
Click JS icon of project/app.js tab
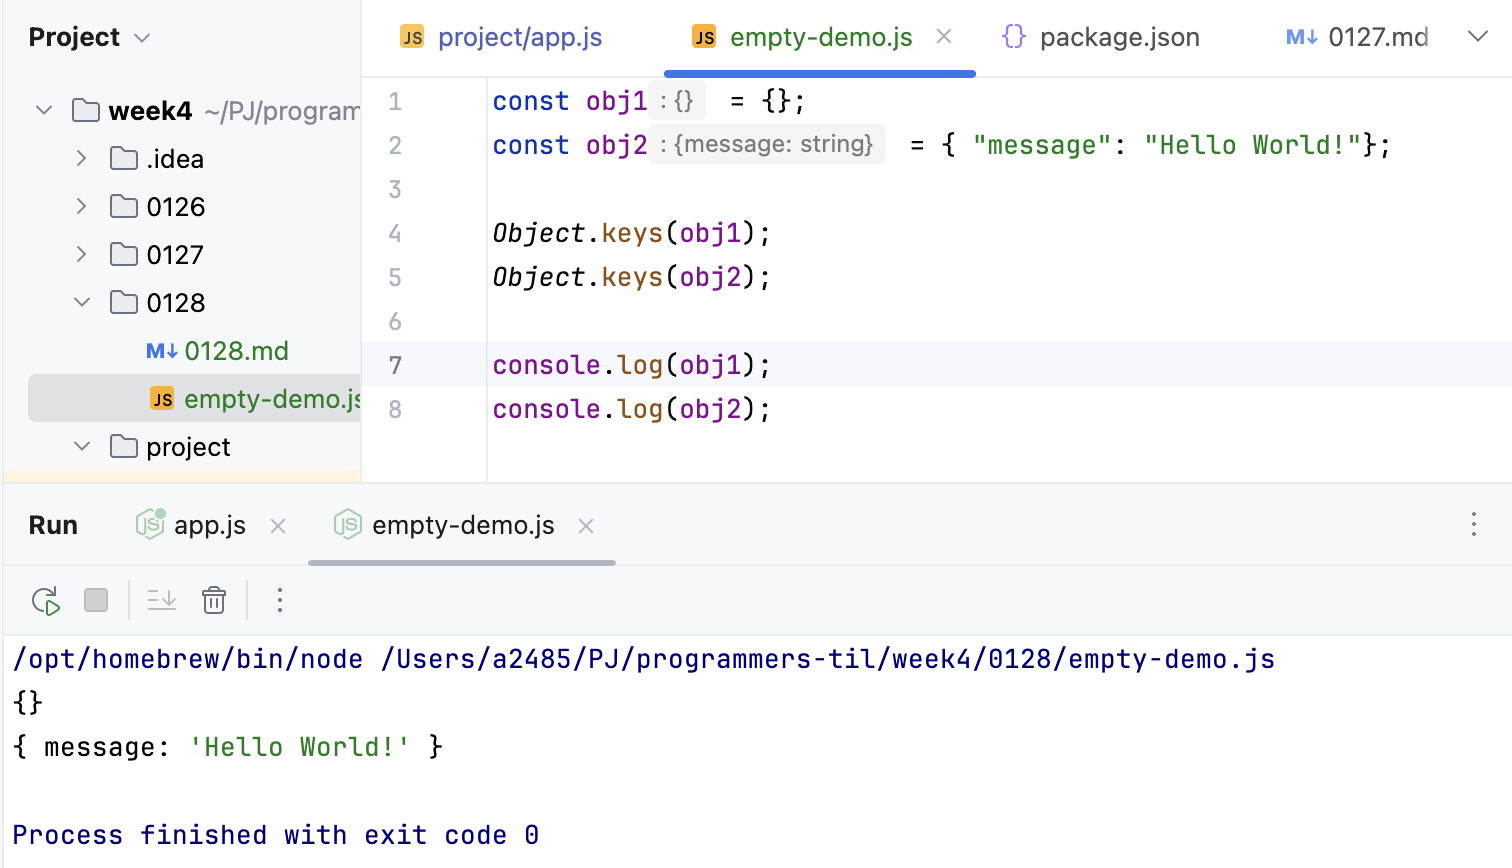tap(412, 37)
